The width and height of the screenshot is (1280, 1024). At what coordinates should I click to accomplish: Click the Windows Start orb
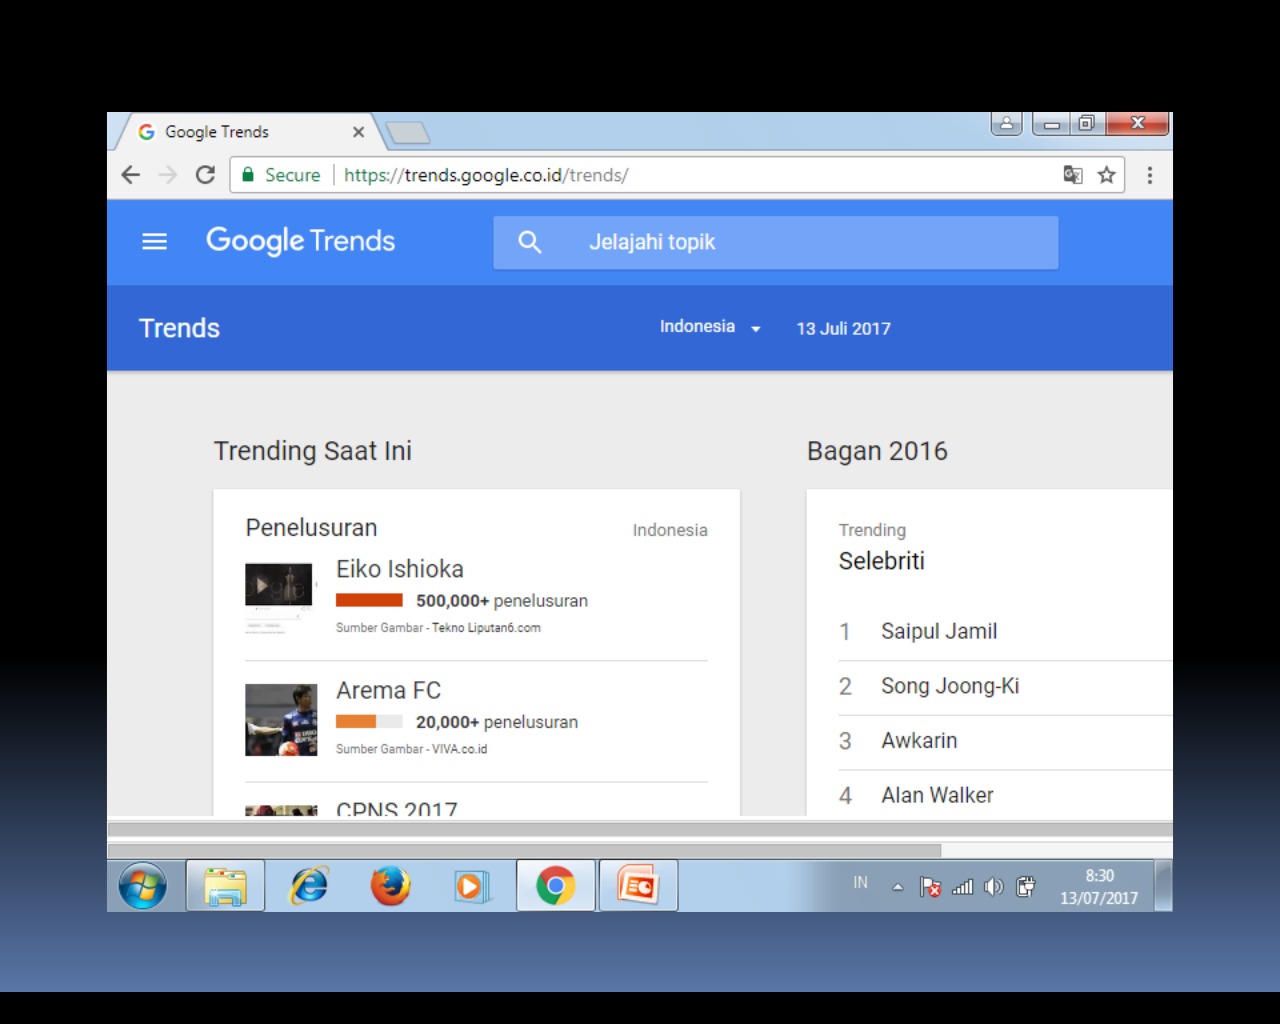pyautogui.click(x=143, y=886)
